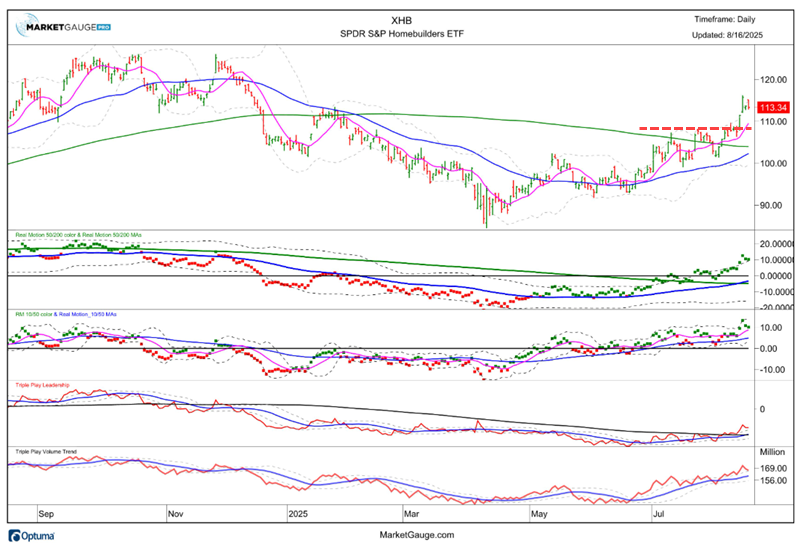Click the red 113.34 price tag
Screen dimensions: 800x545
pyautogui.click(x=773, y=108)
